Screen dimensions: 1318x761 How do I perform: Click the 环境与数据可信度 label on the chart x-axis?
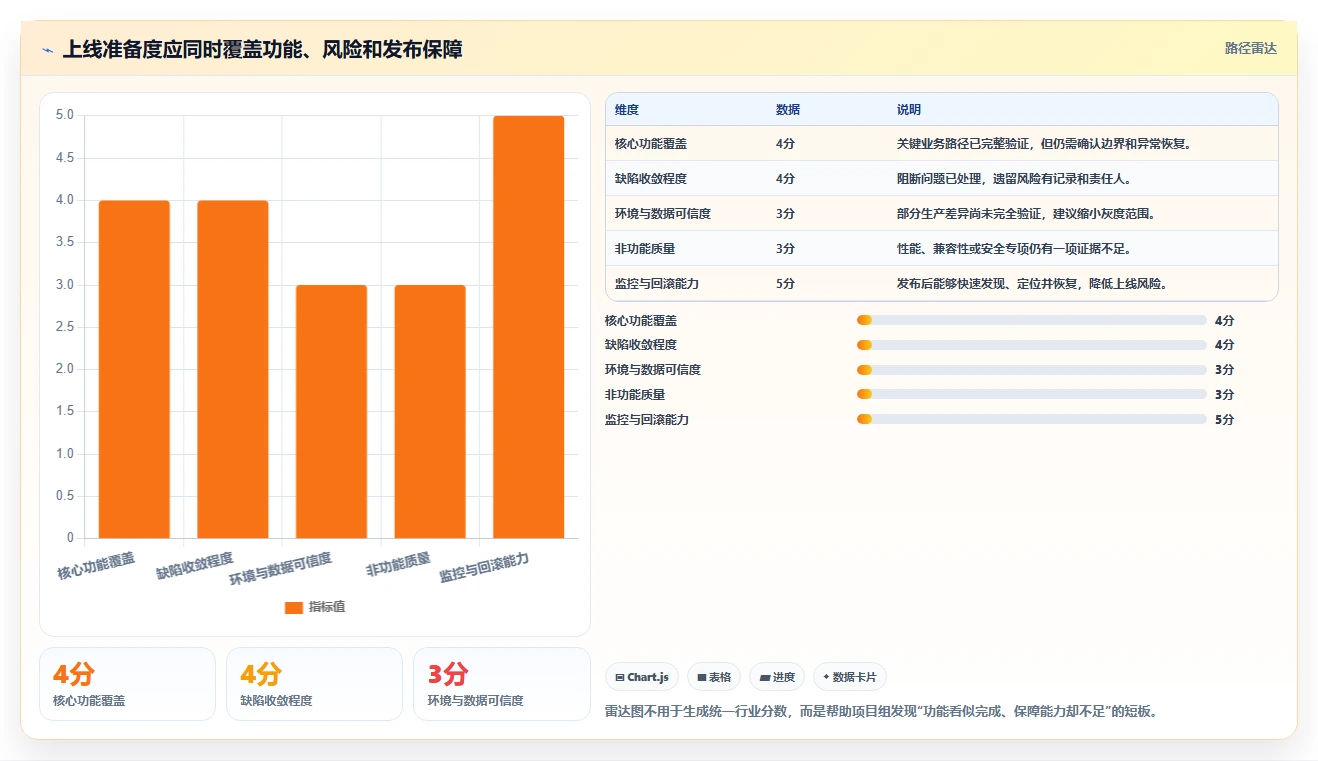(x=281, y=570)
